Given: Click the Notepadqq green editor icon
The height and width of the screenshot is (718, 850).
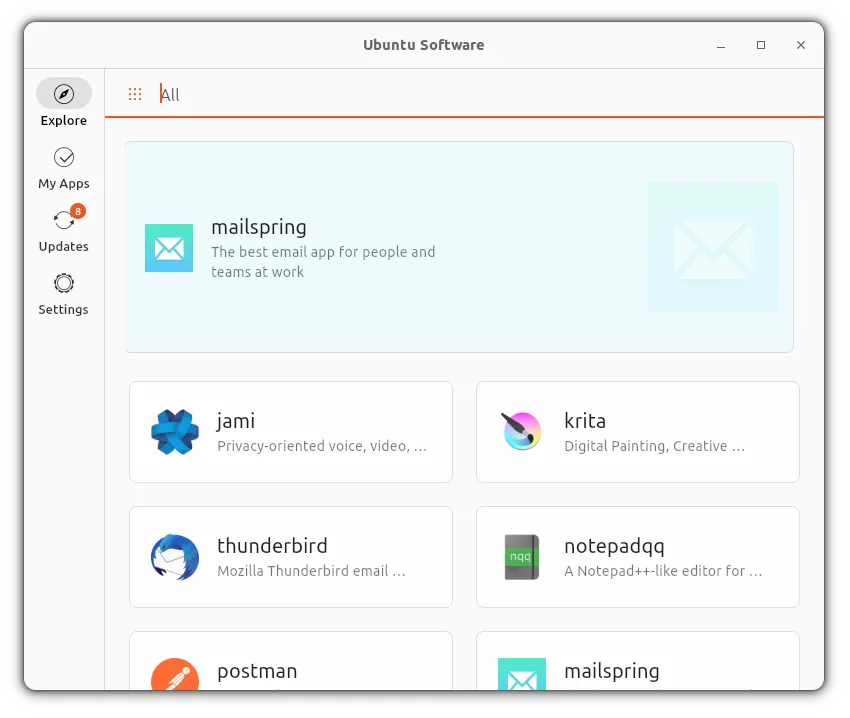Looking at the screenshot, I should click(x=521, y=557).
